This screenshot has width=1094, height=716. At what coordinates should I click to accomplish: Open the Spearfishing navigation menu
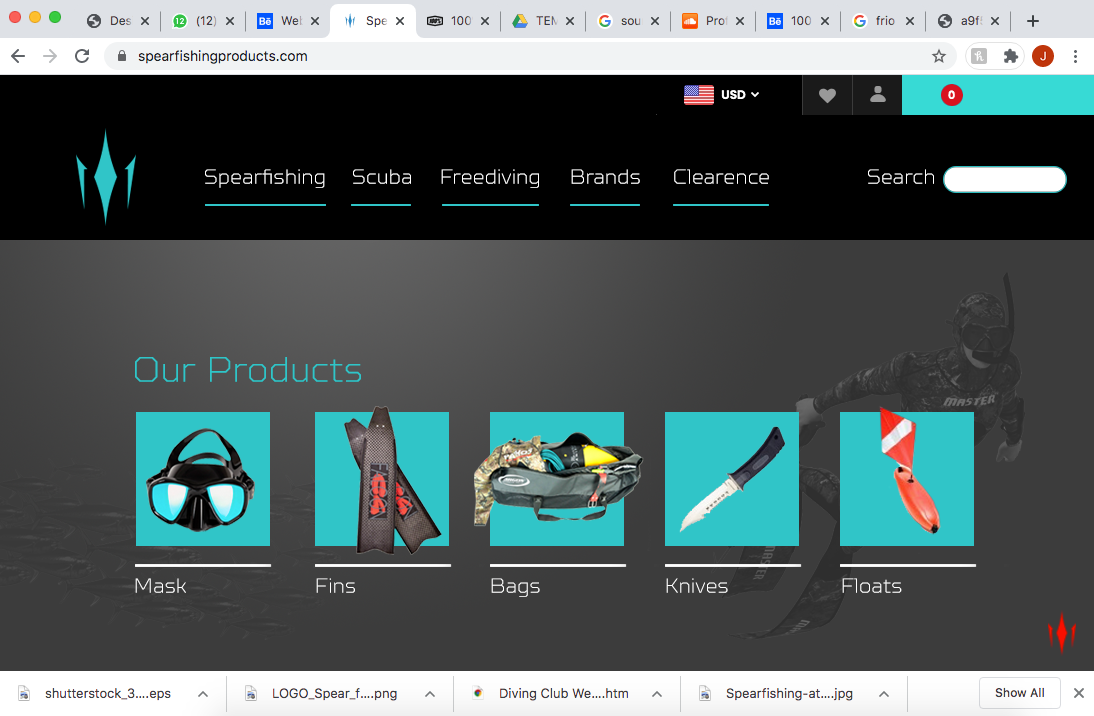pyautogui.click(x=265, y=177)
